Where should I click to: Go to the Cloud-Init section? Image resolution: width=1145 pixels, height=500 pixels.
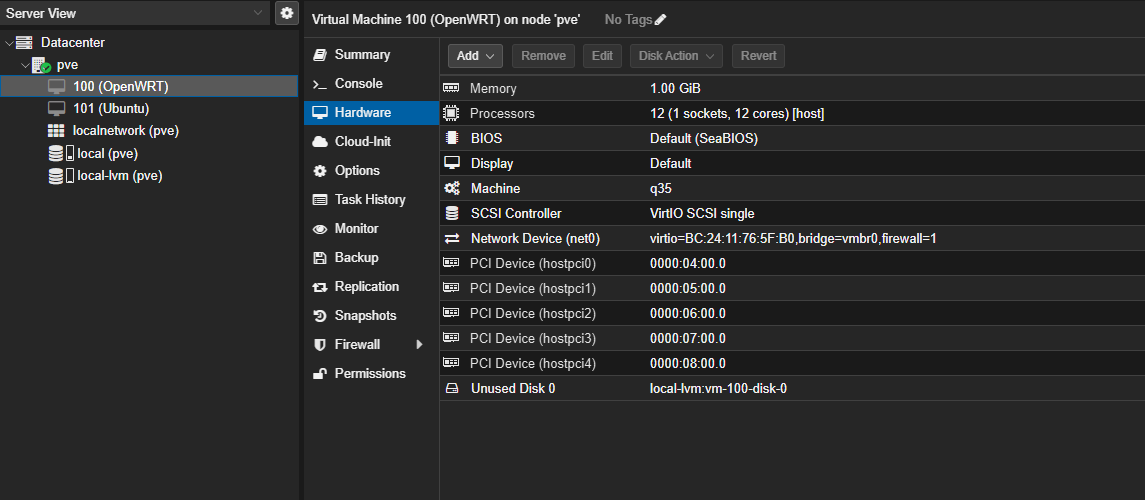(362, 142)
